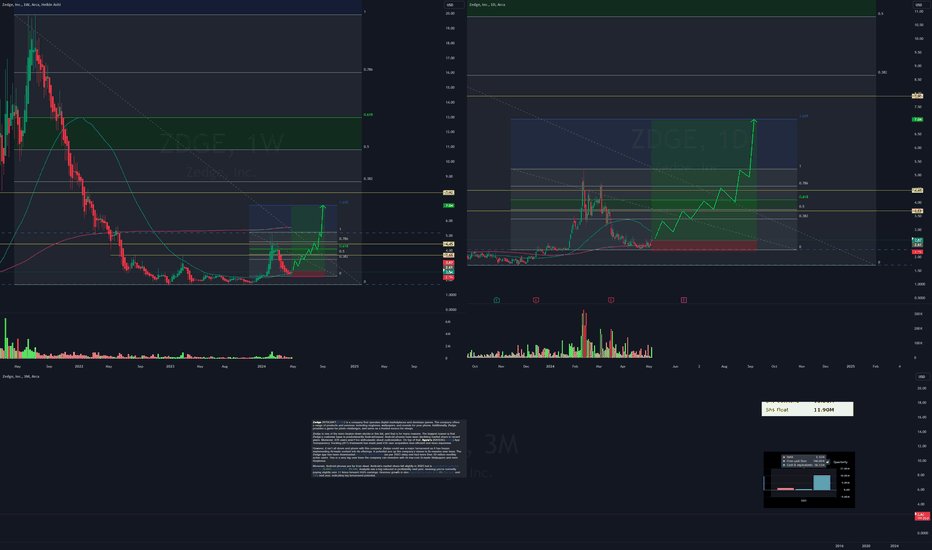Viewport: 932px width, 550px height.
Task: Click the quarterly chart legend 'Zedge, Inc., 3M, Arca'
Action: point(21,376)
